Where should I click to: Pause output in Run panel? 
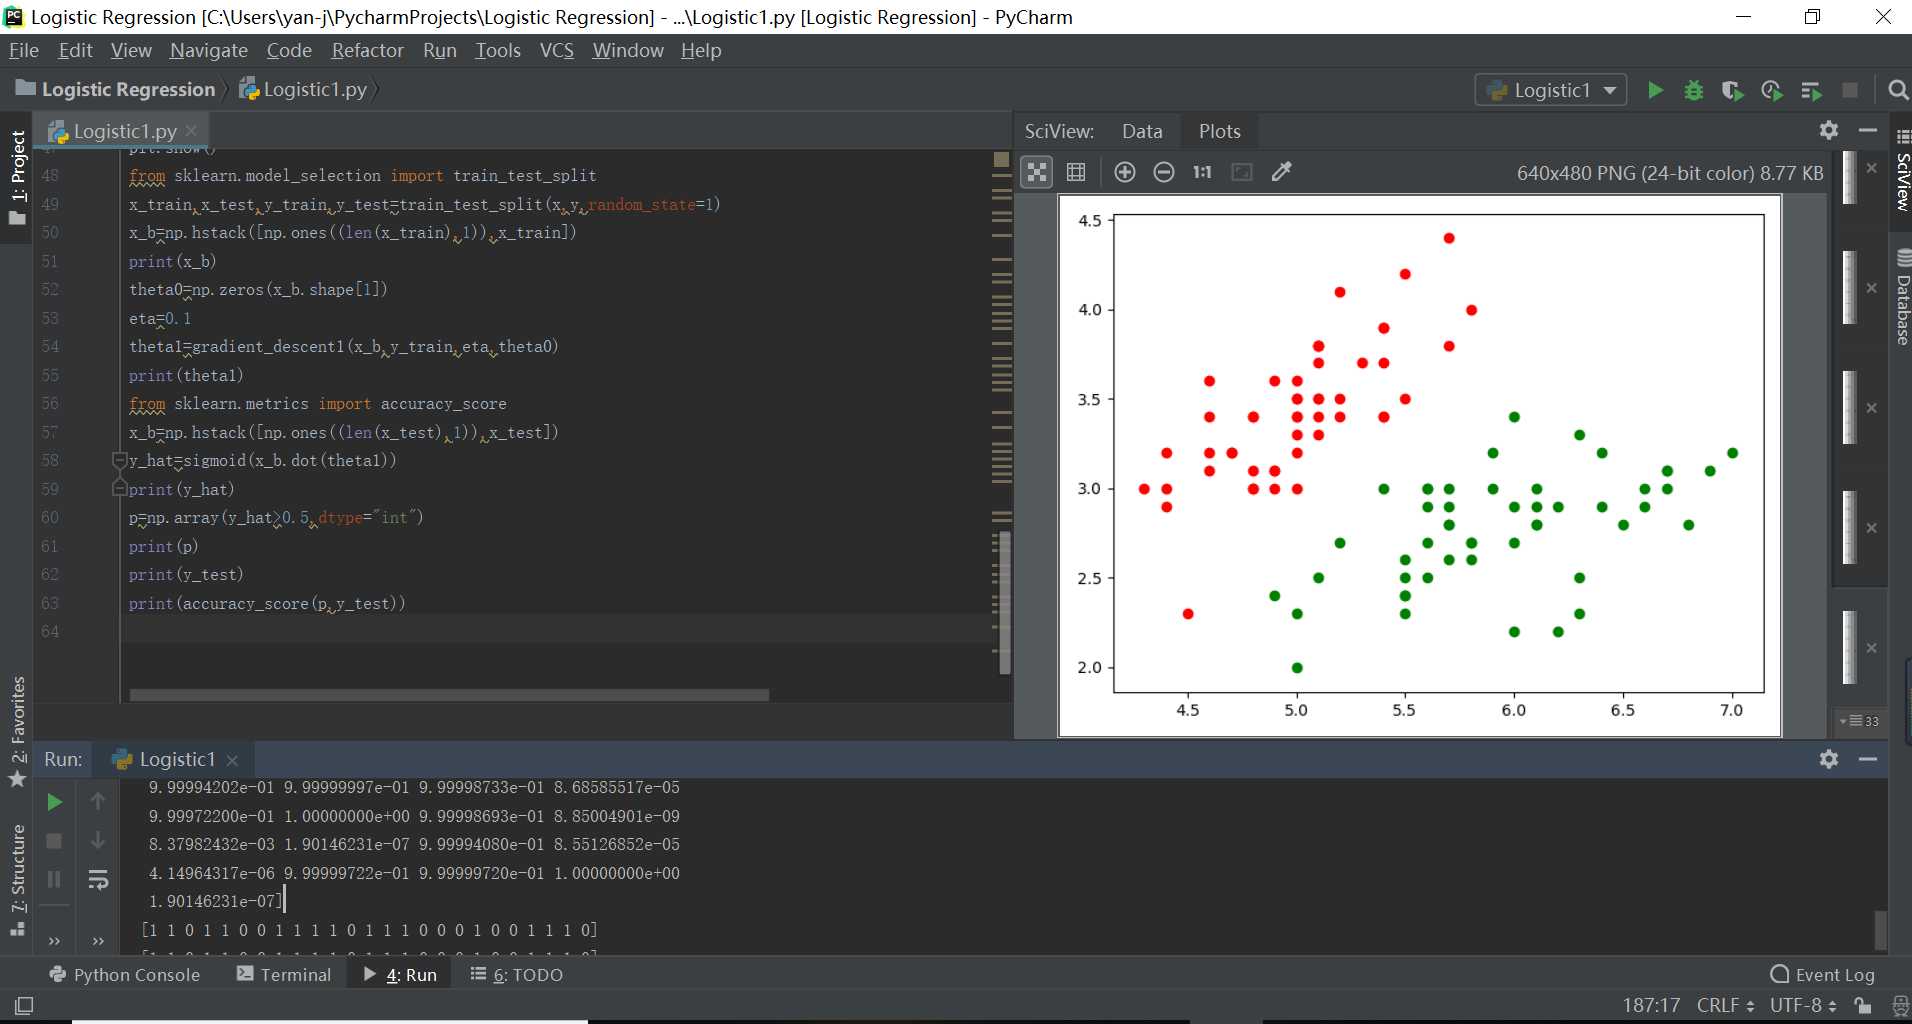[55, 880]
